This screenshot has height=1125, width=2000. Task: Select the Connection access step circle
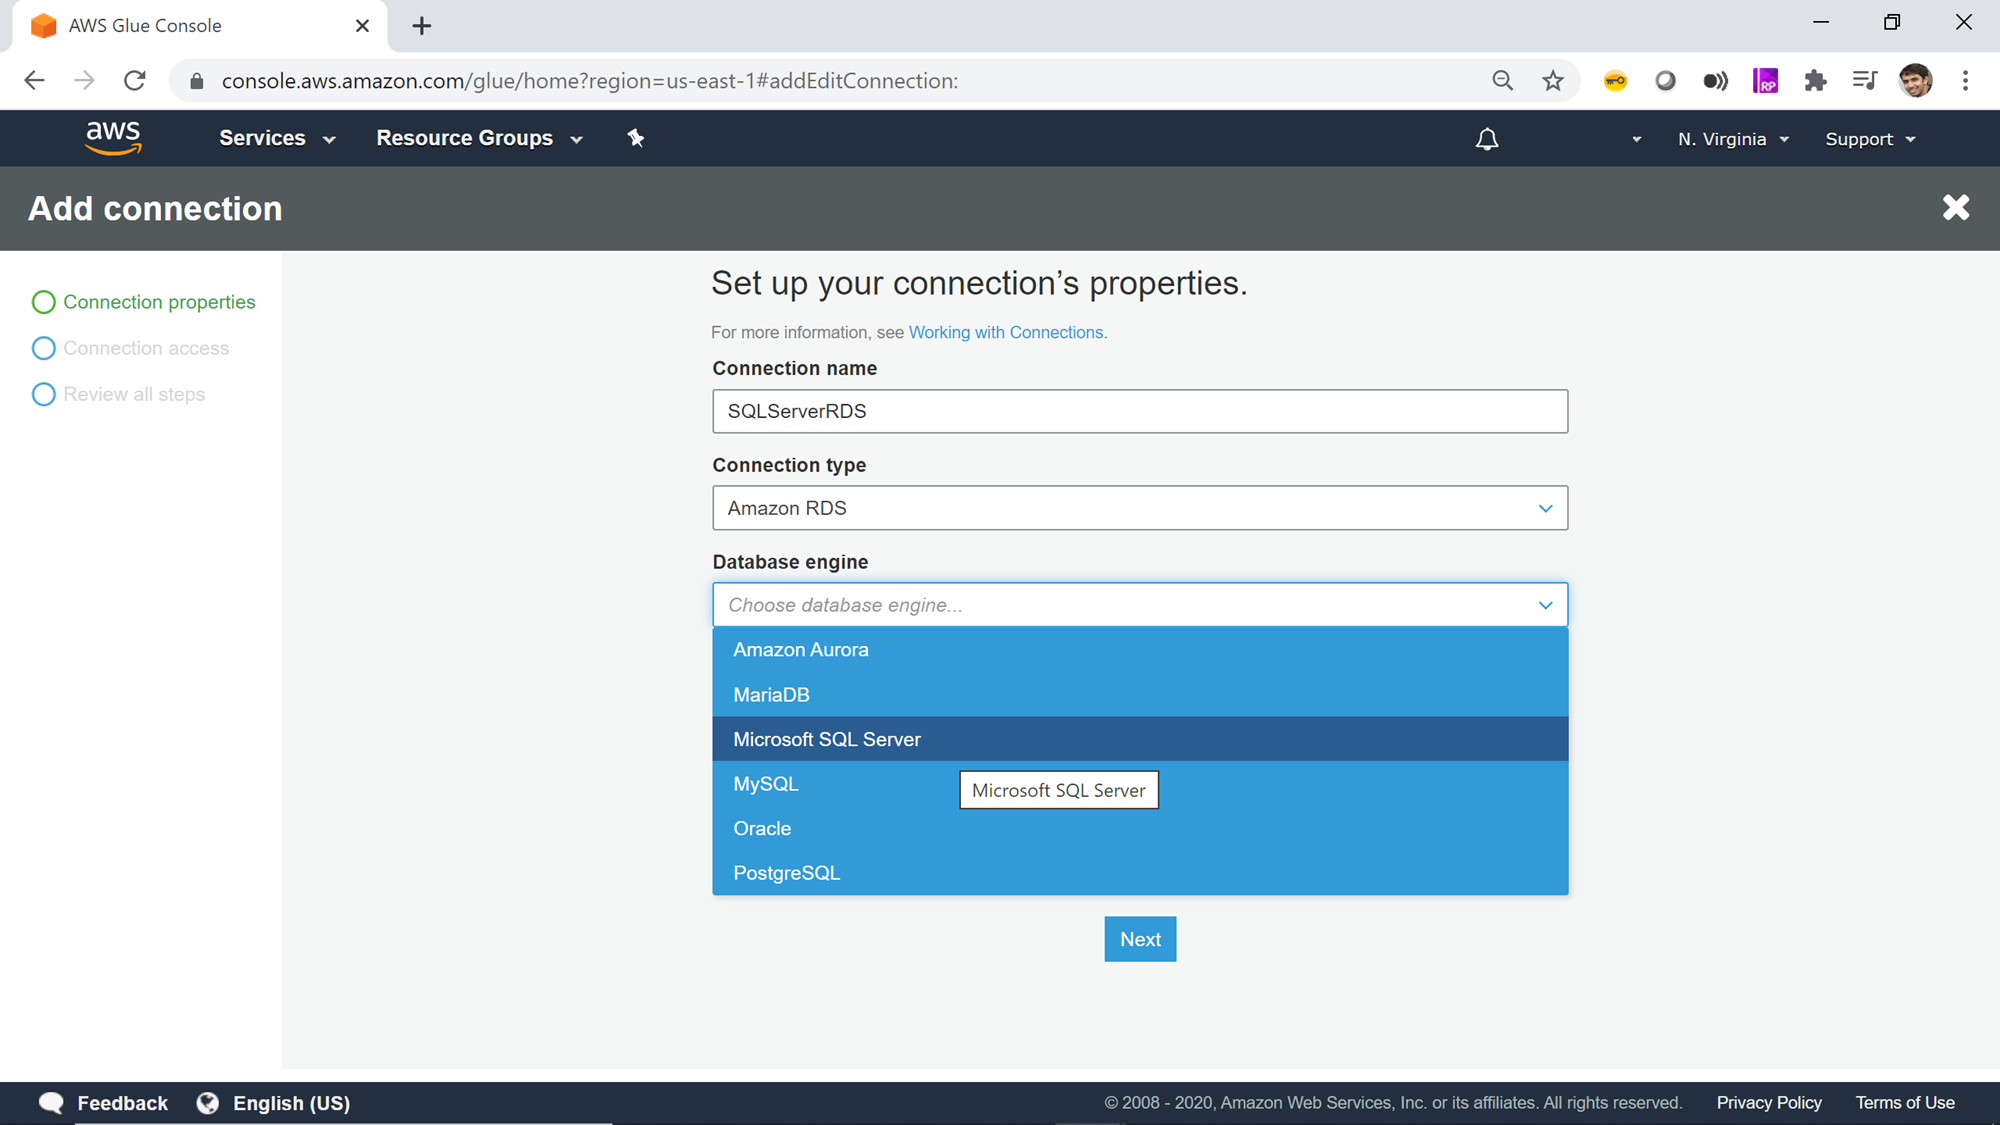[43, 348]
